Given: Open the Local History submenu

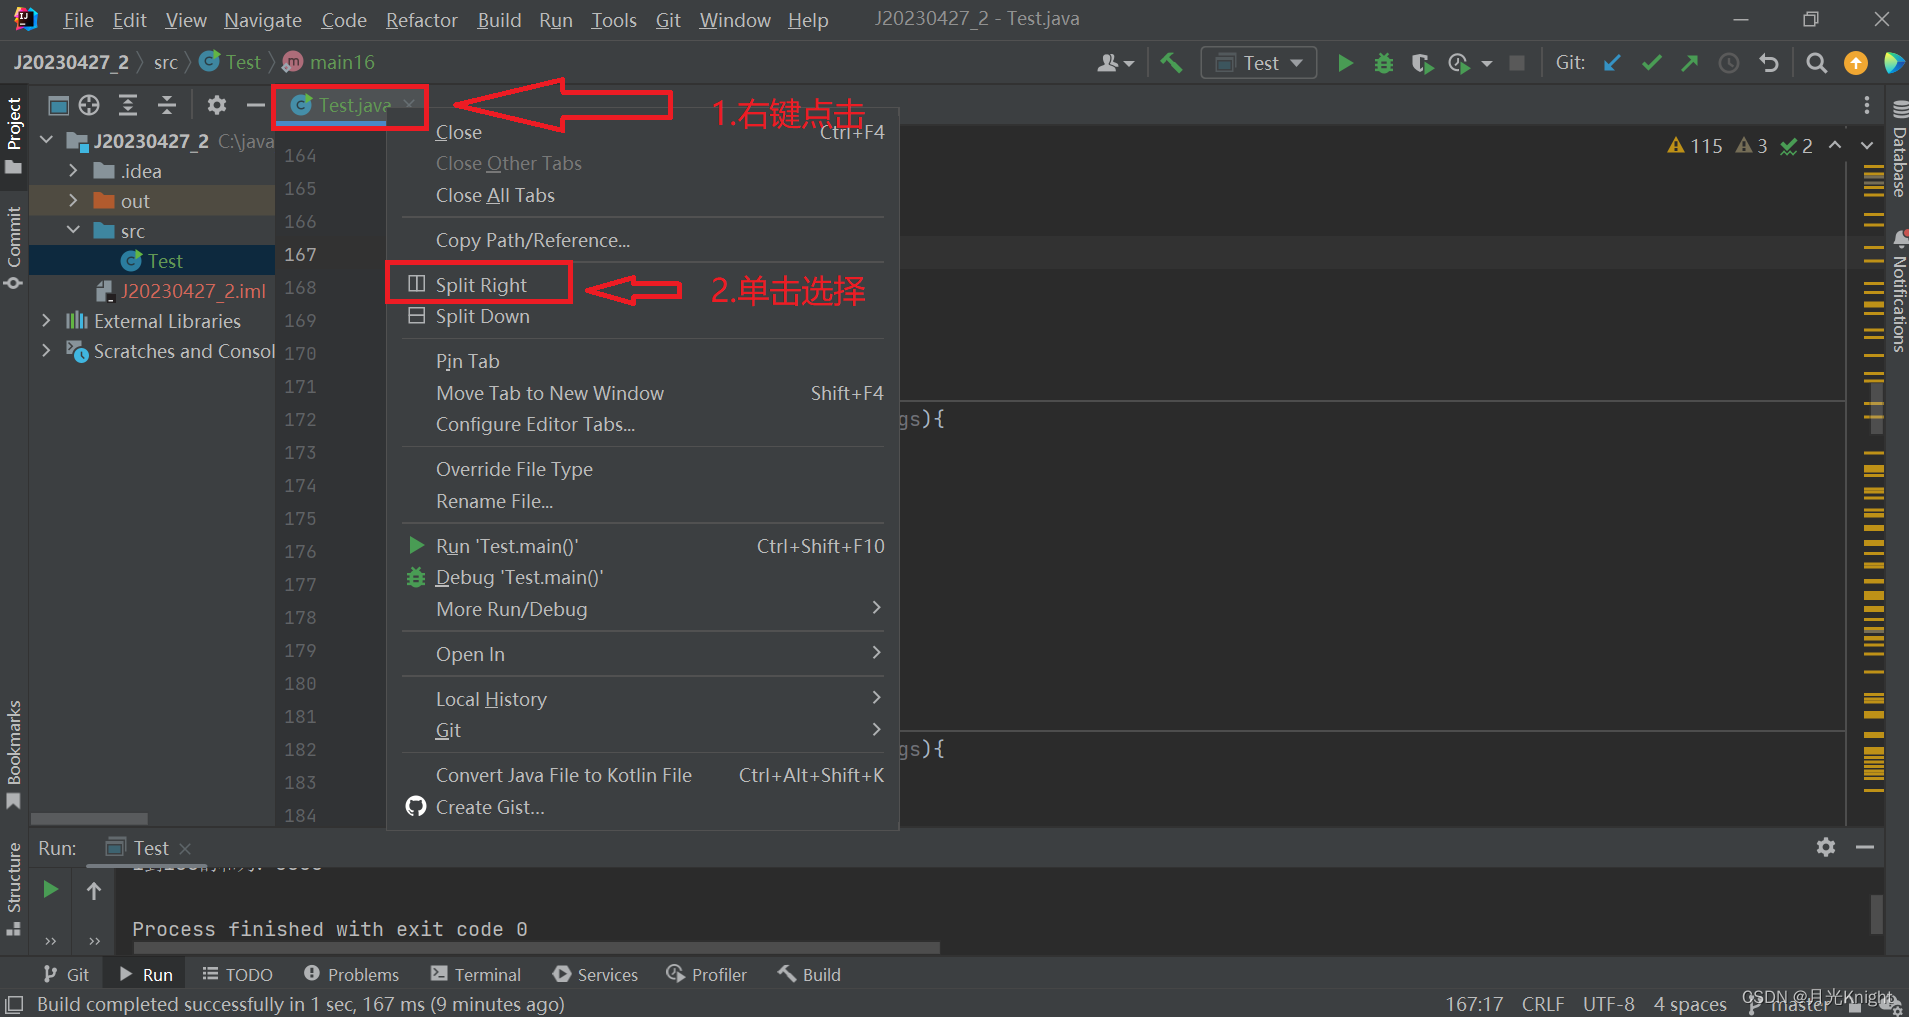Looking at the screenshot, I should [643, 699].
